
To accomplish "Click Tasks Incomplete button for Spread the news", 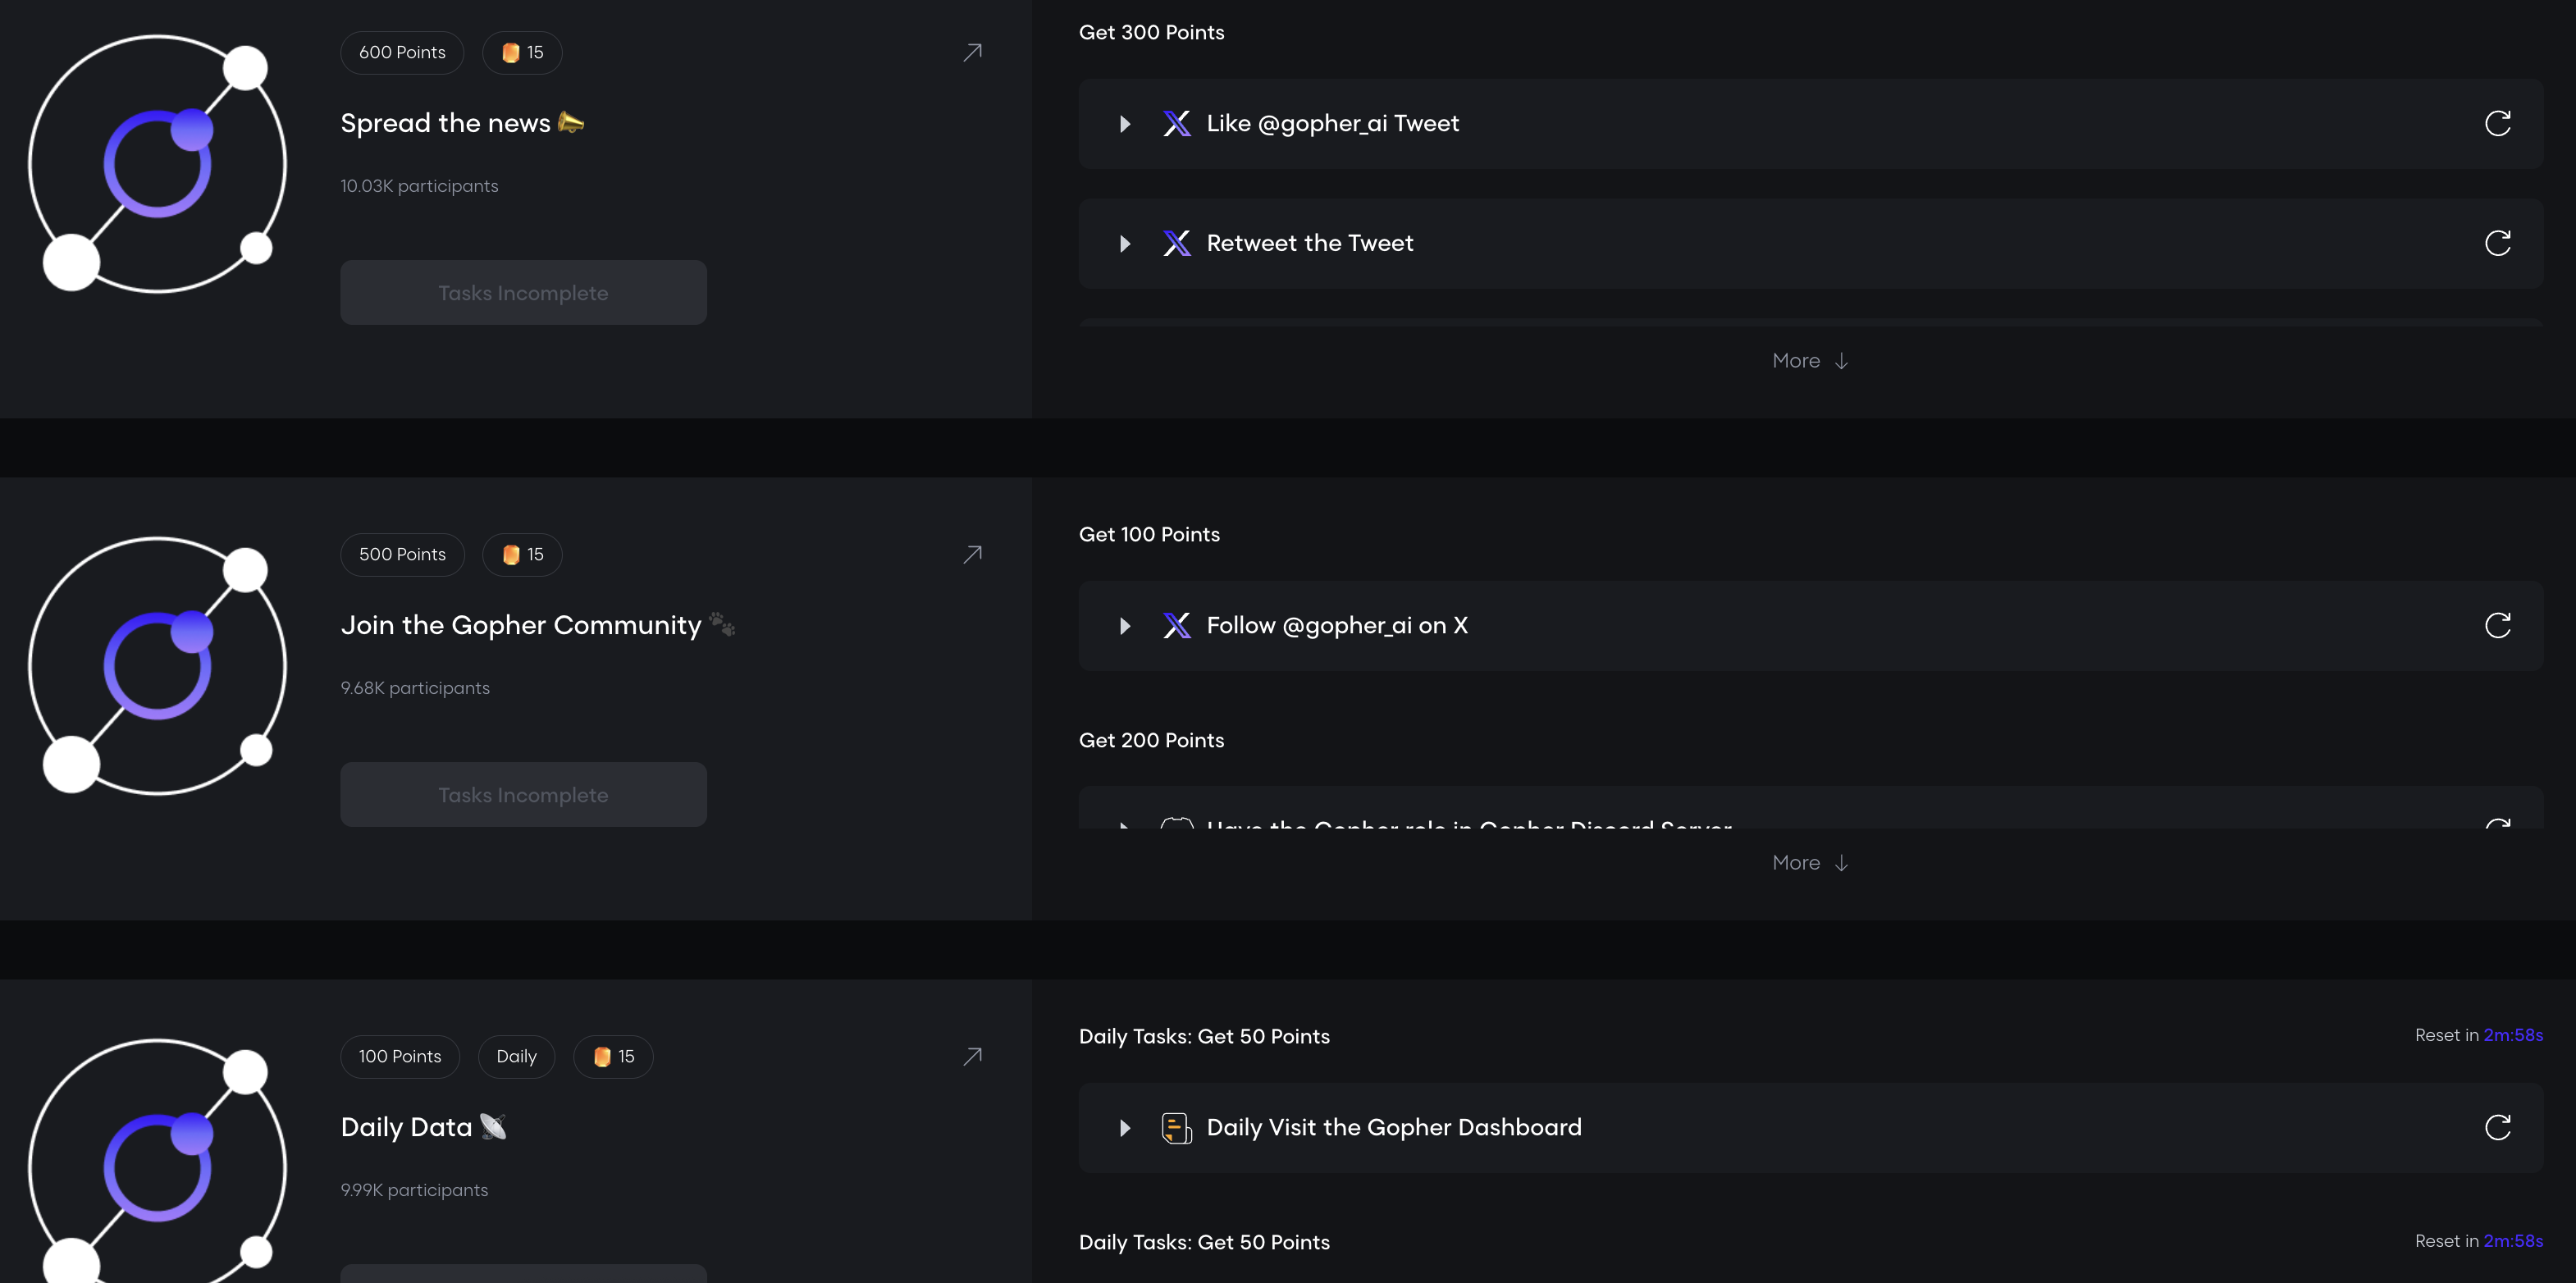I will pos(523,293).
